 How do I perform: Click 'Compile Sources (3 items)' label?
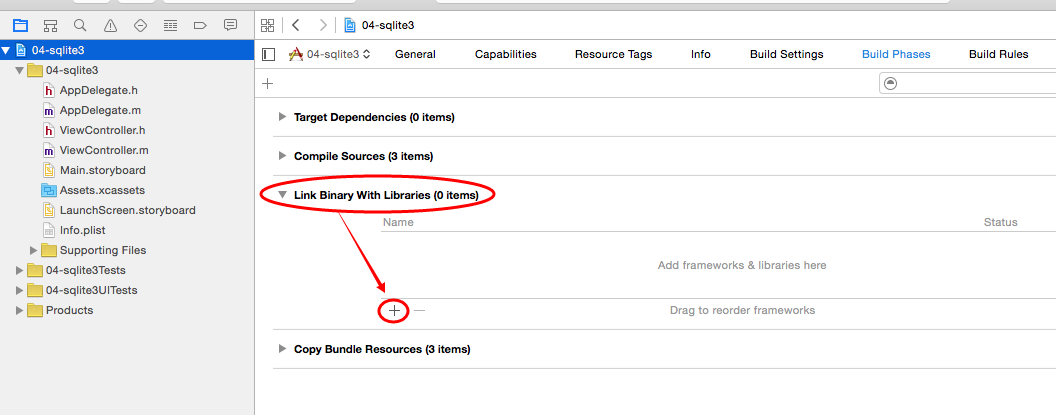364,156
